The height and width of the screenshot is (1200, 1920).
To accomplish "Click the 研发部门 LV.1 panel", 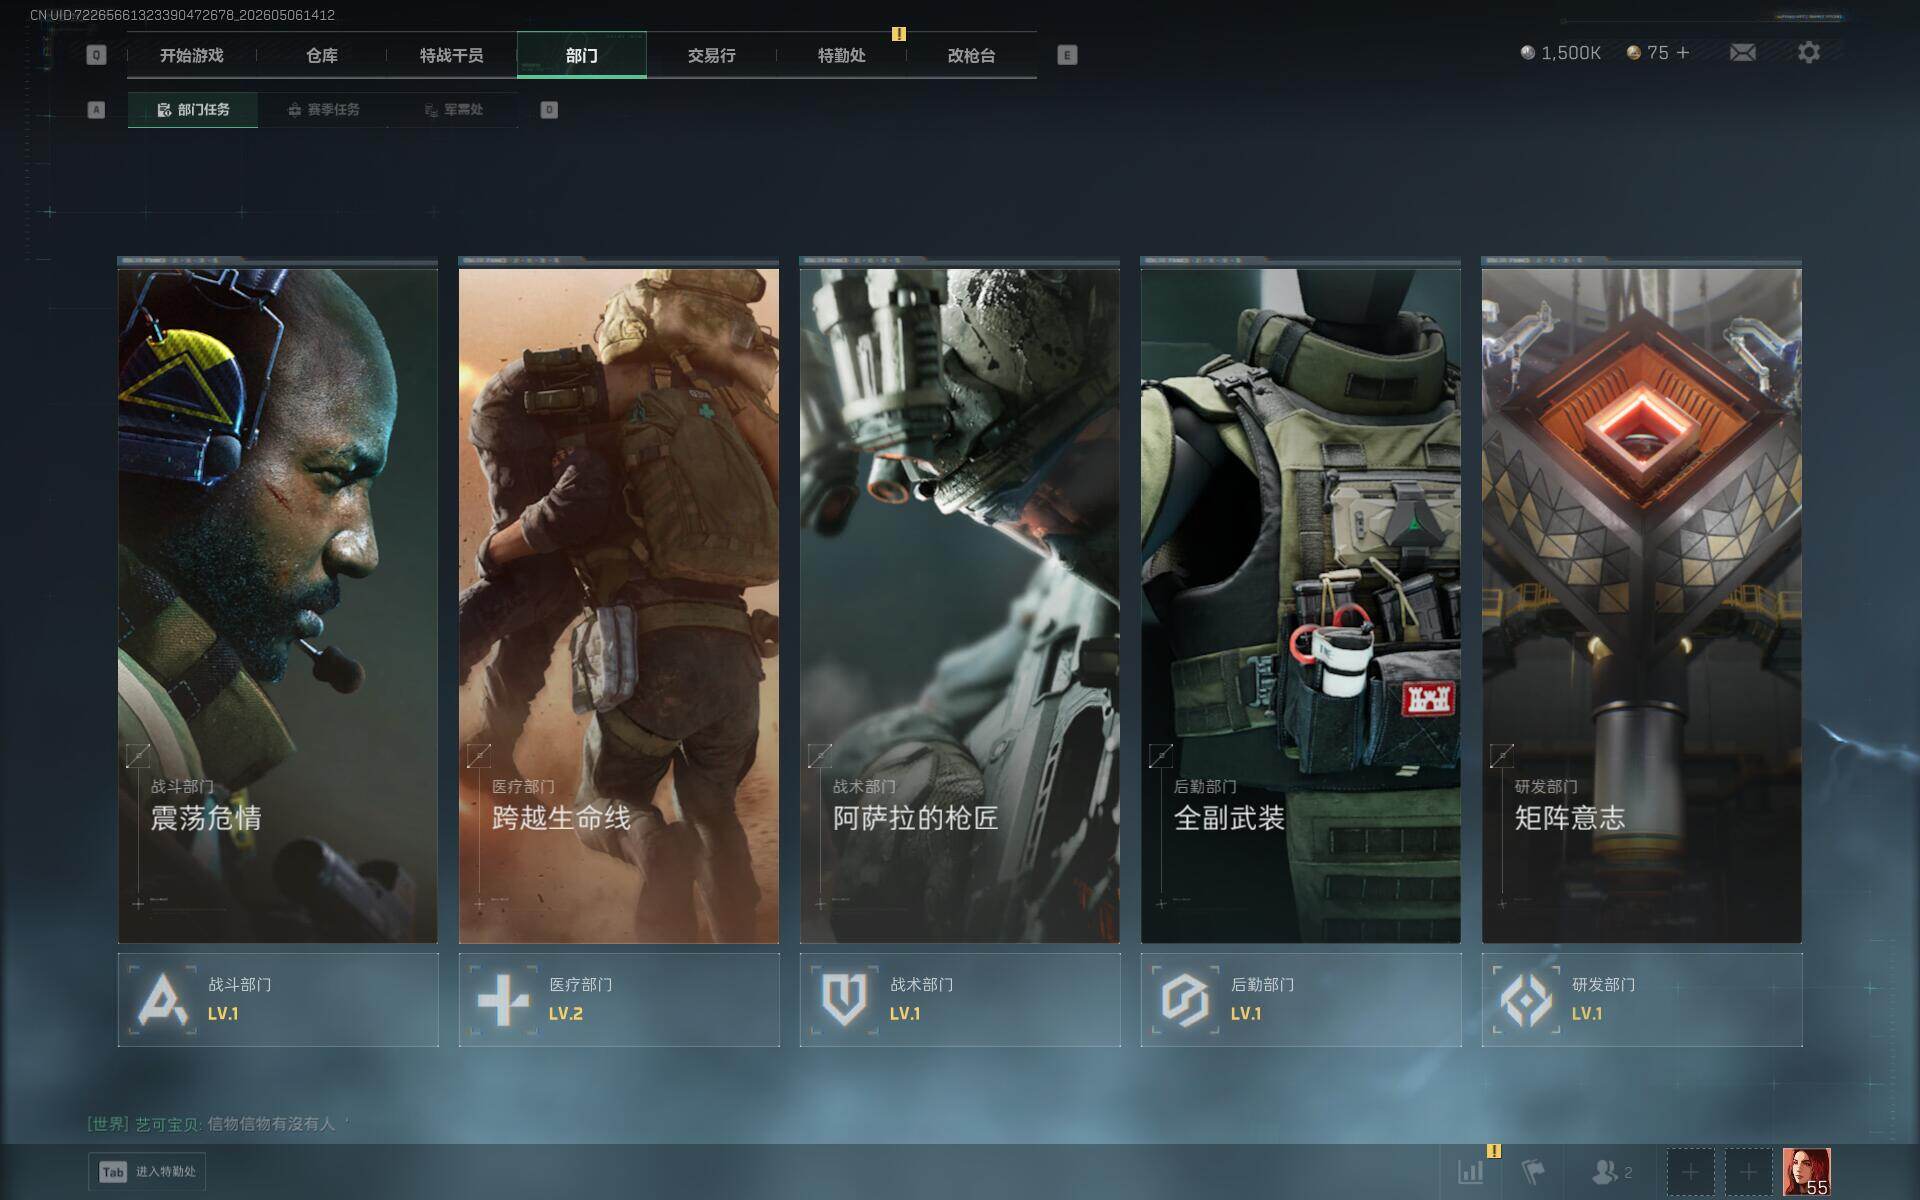I will pos(1642,1000).
